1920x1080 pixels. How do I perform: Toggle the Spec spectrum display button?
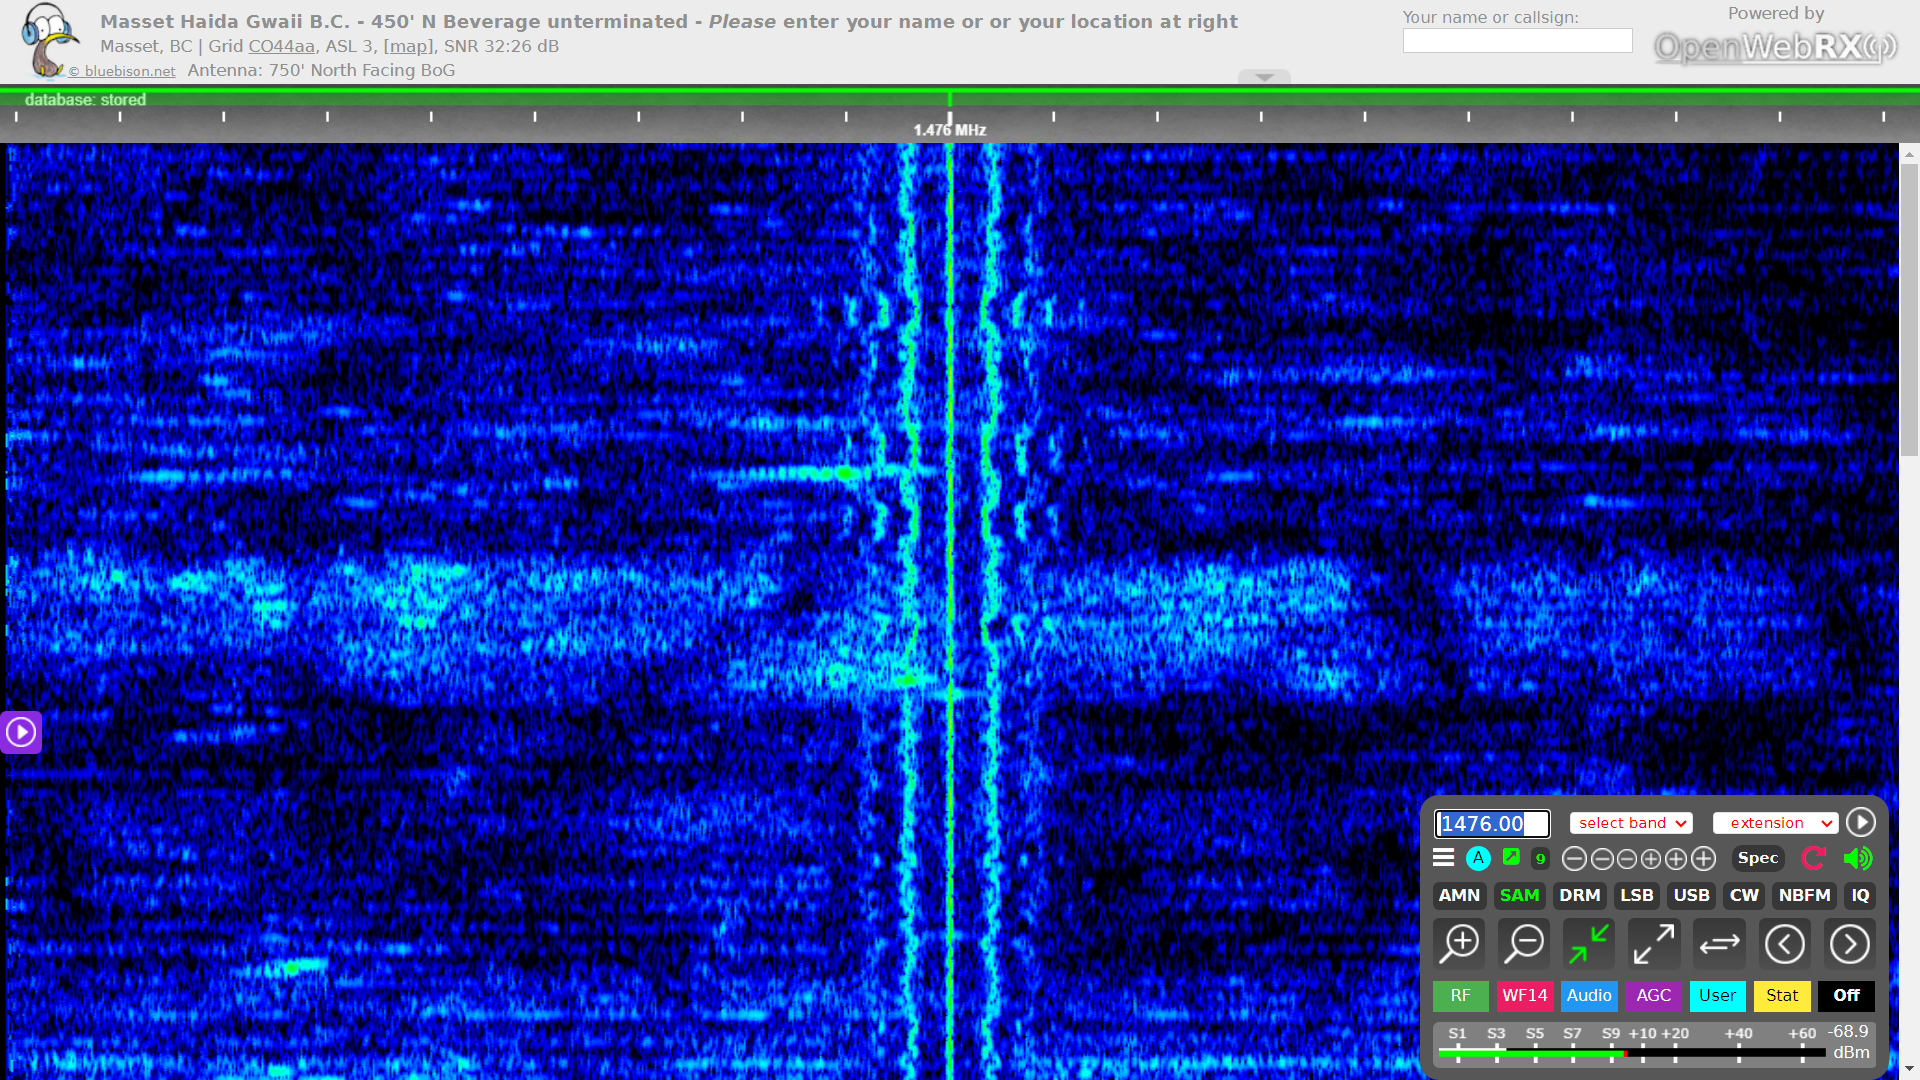pyautogui.click(x=1757, y=858)
